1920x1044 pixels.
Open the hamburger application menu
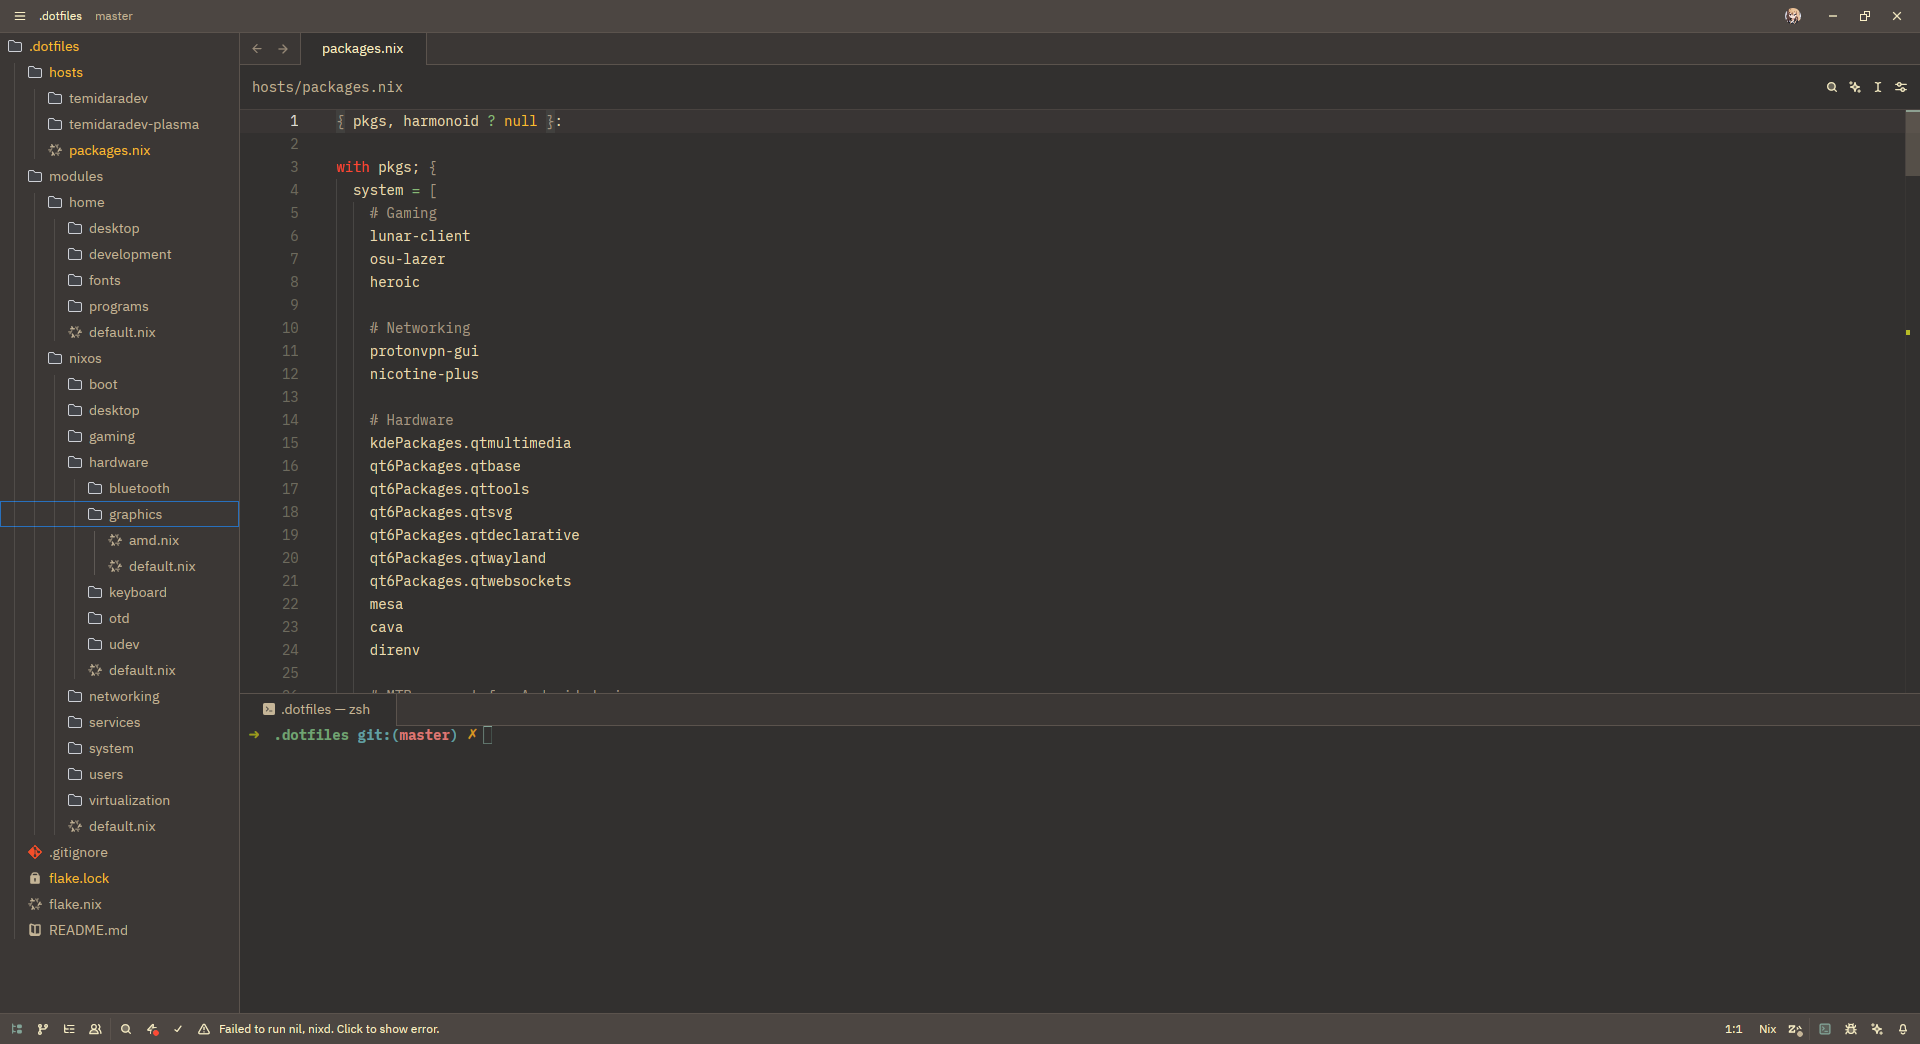click(19, 16)
